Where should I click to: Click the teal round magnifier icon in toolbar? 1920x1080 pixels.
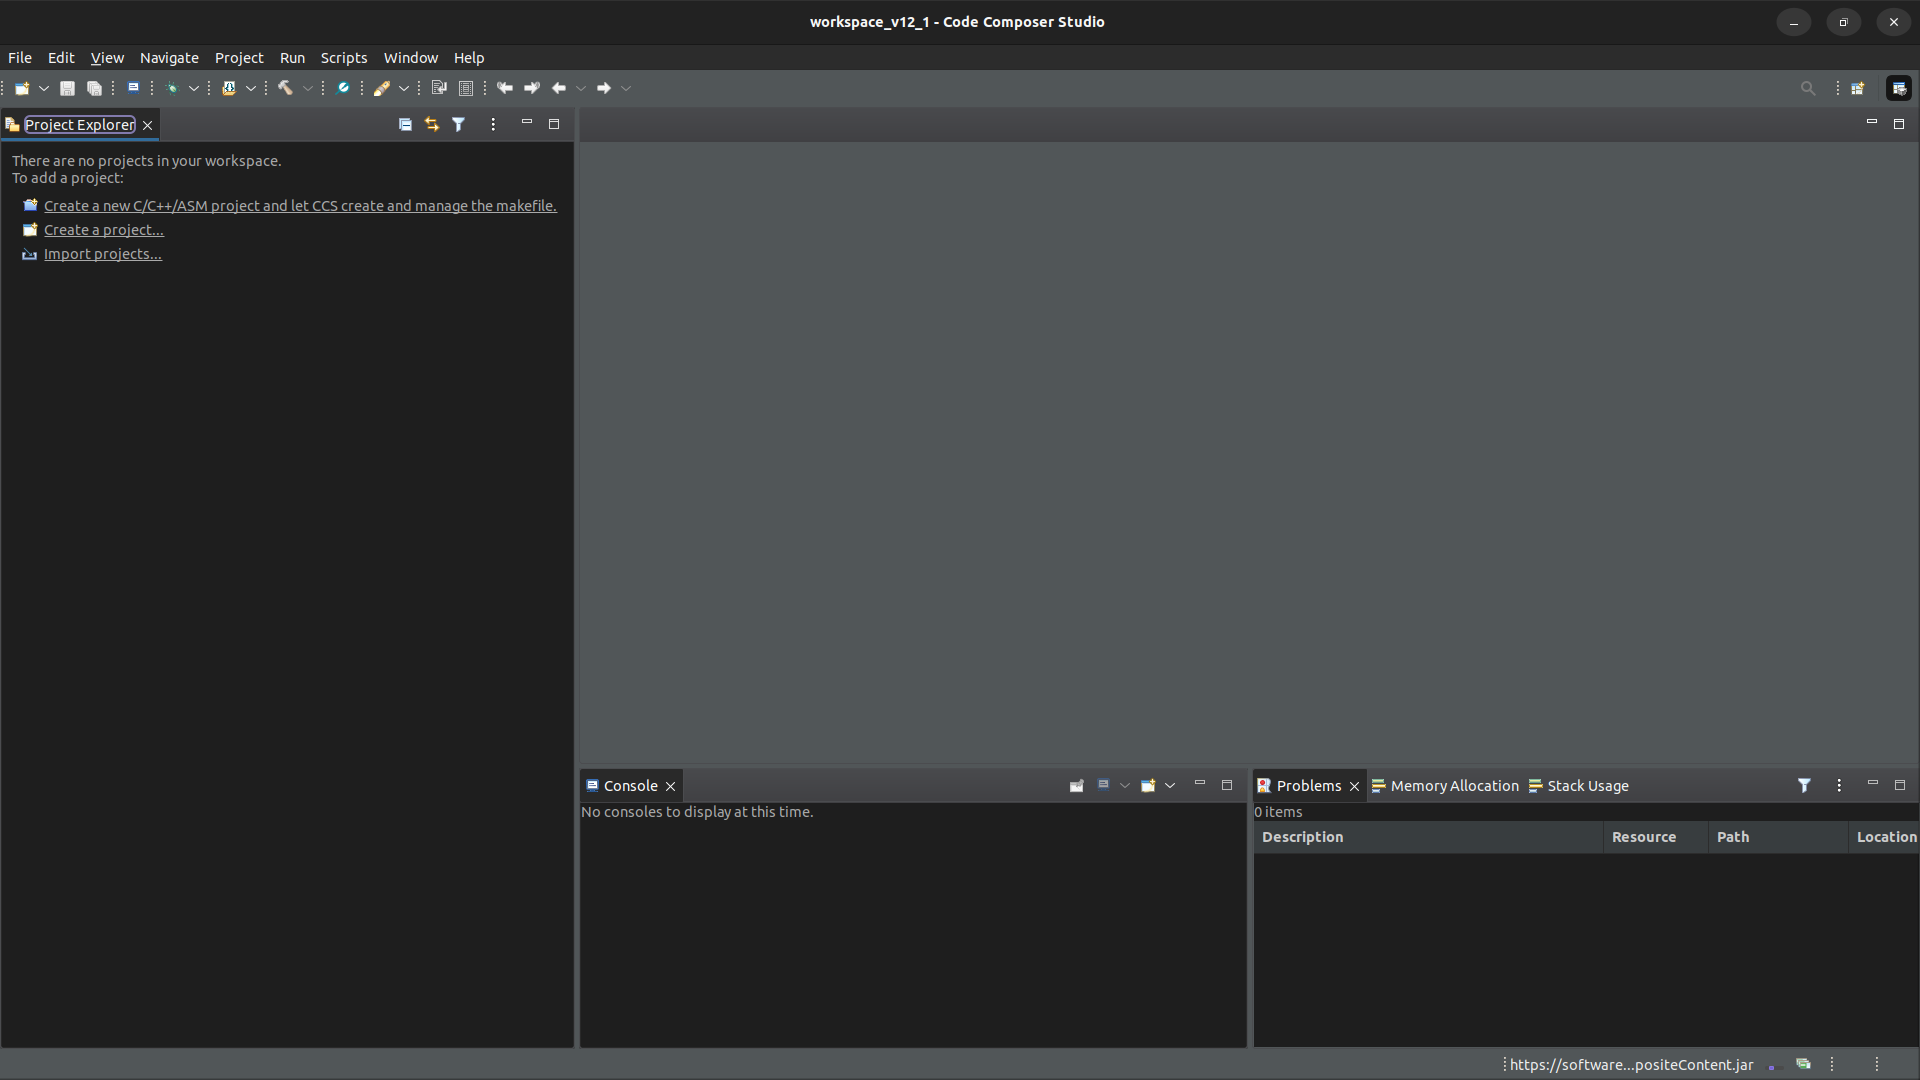pos(343,88)
